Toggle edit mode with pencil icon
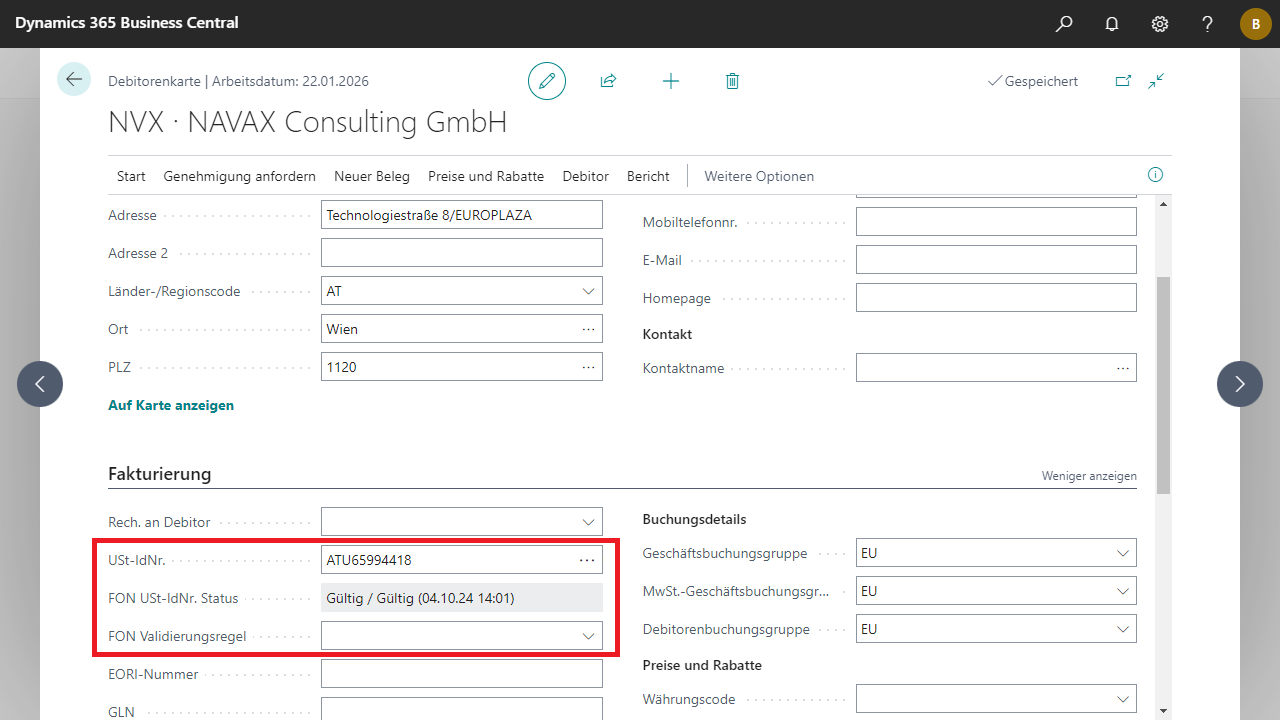1280x720 pixels. 547,81
